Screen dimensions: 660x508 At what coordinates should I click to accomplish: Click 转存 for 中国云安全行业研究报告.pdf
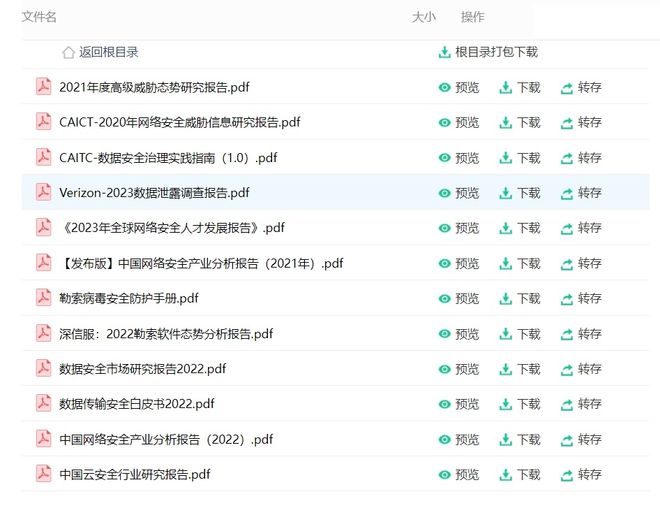pos(581,475)
